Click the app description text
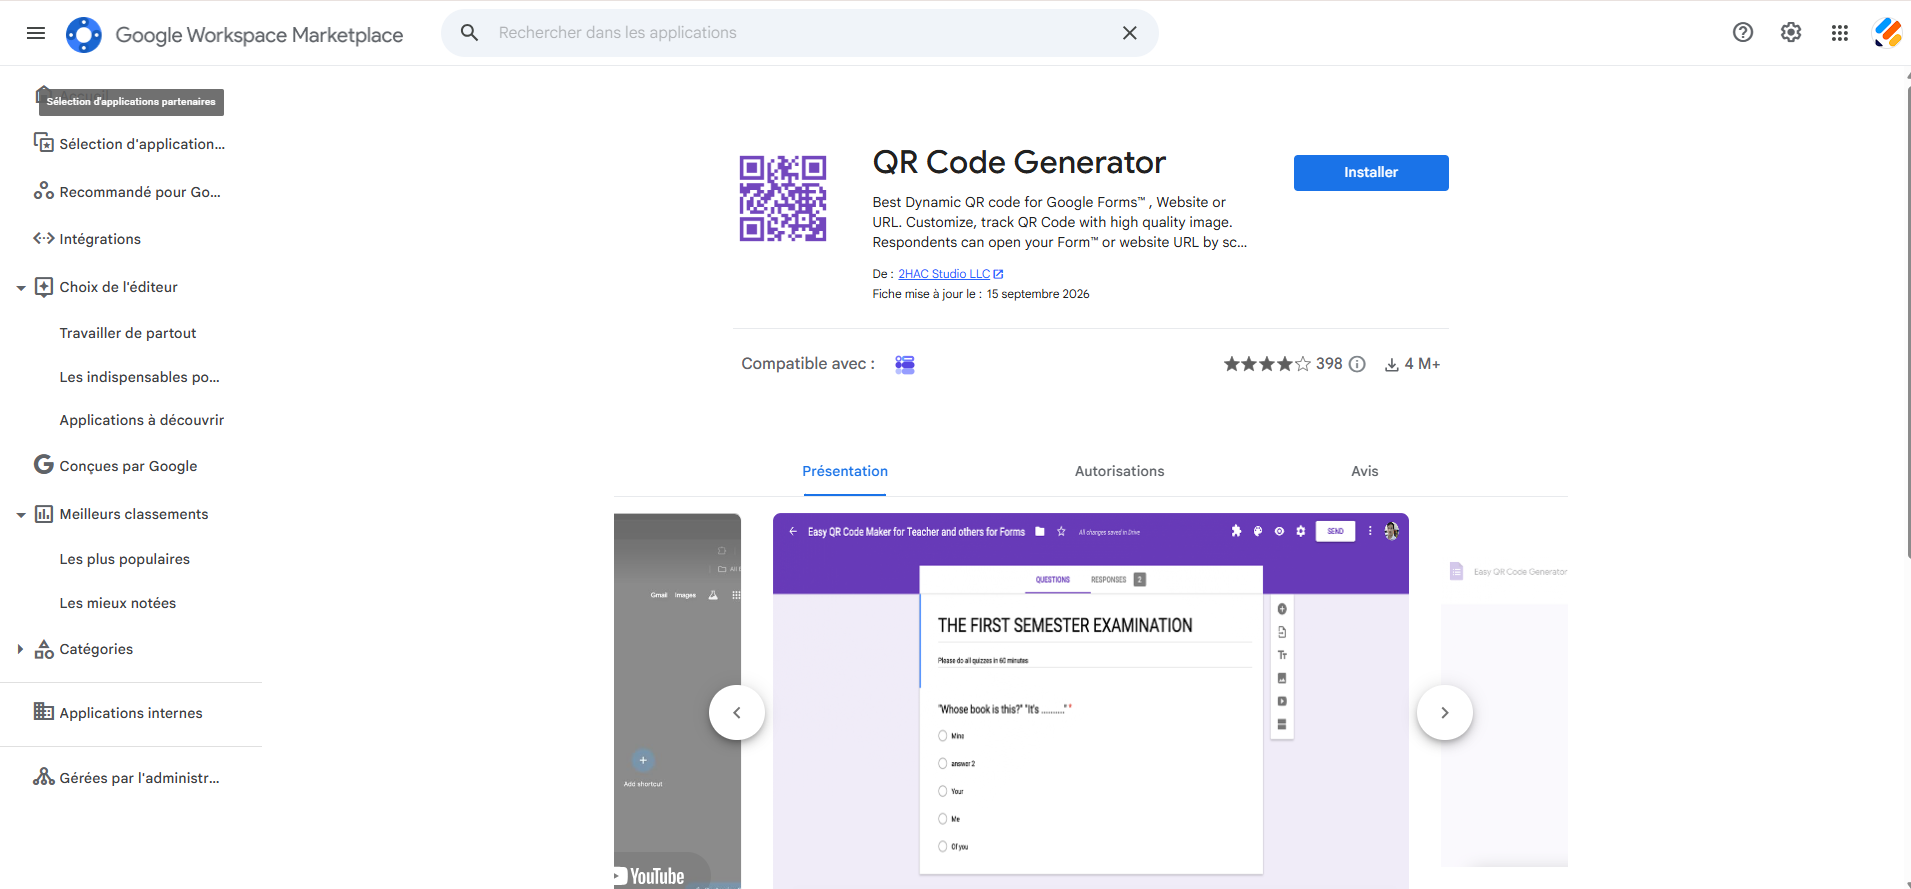Screen dimensions: 1911x889 [1060, 222]
